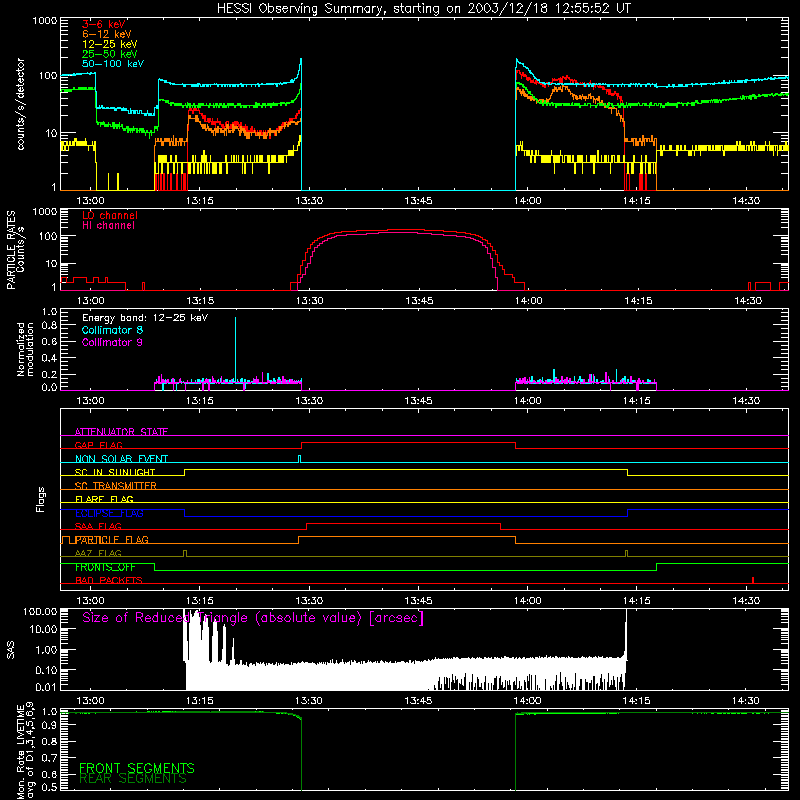The image size is (800, 800).
Task: Click 14:30 tick label under the SAS panel
Action: pos(746,701)
